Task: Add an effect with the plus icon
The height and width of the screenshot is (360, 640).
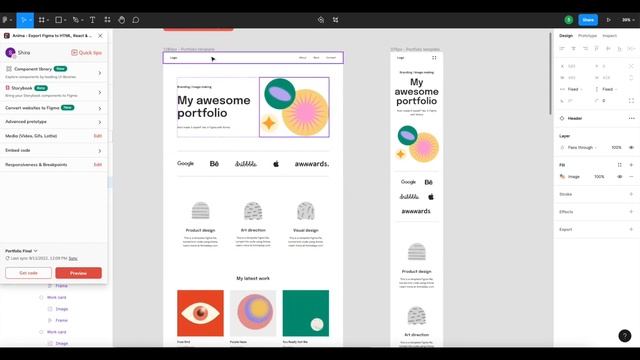Action: coord(631,212)
